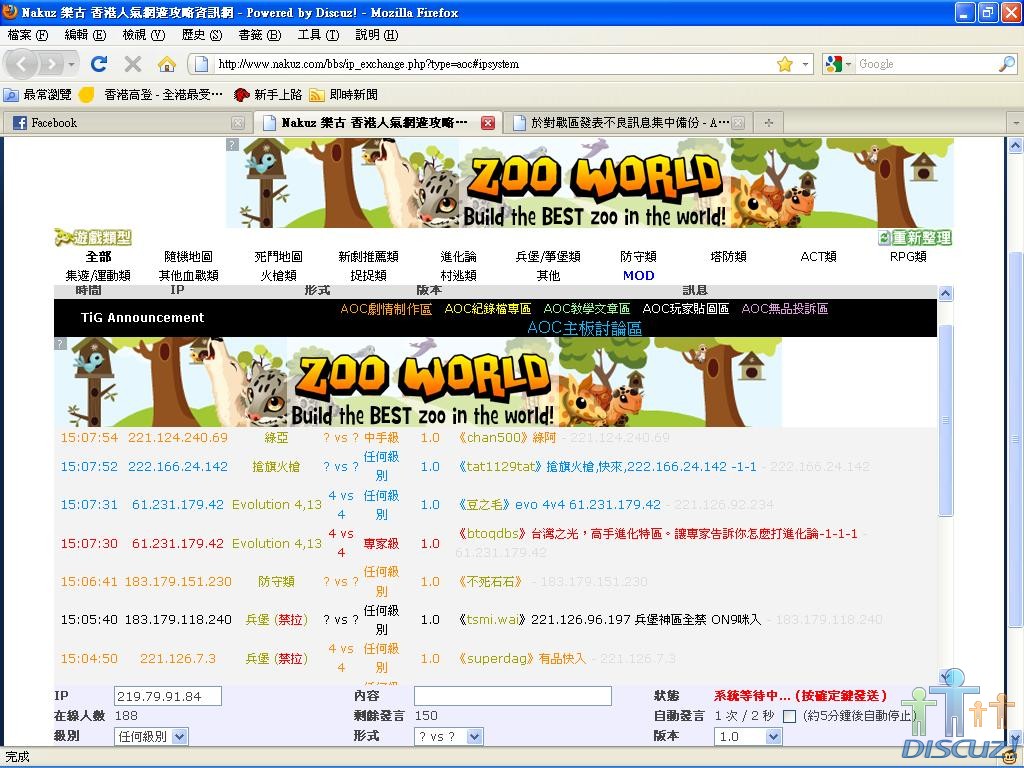Close the active Nakuz tab
The width and height of the screenshot is (1024, 768).
tap(487, 123)
